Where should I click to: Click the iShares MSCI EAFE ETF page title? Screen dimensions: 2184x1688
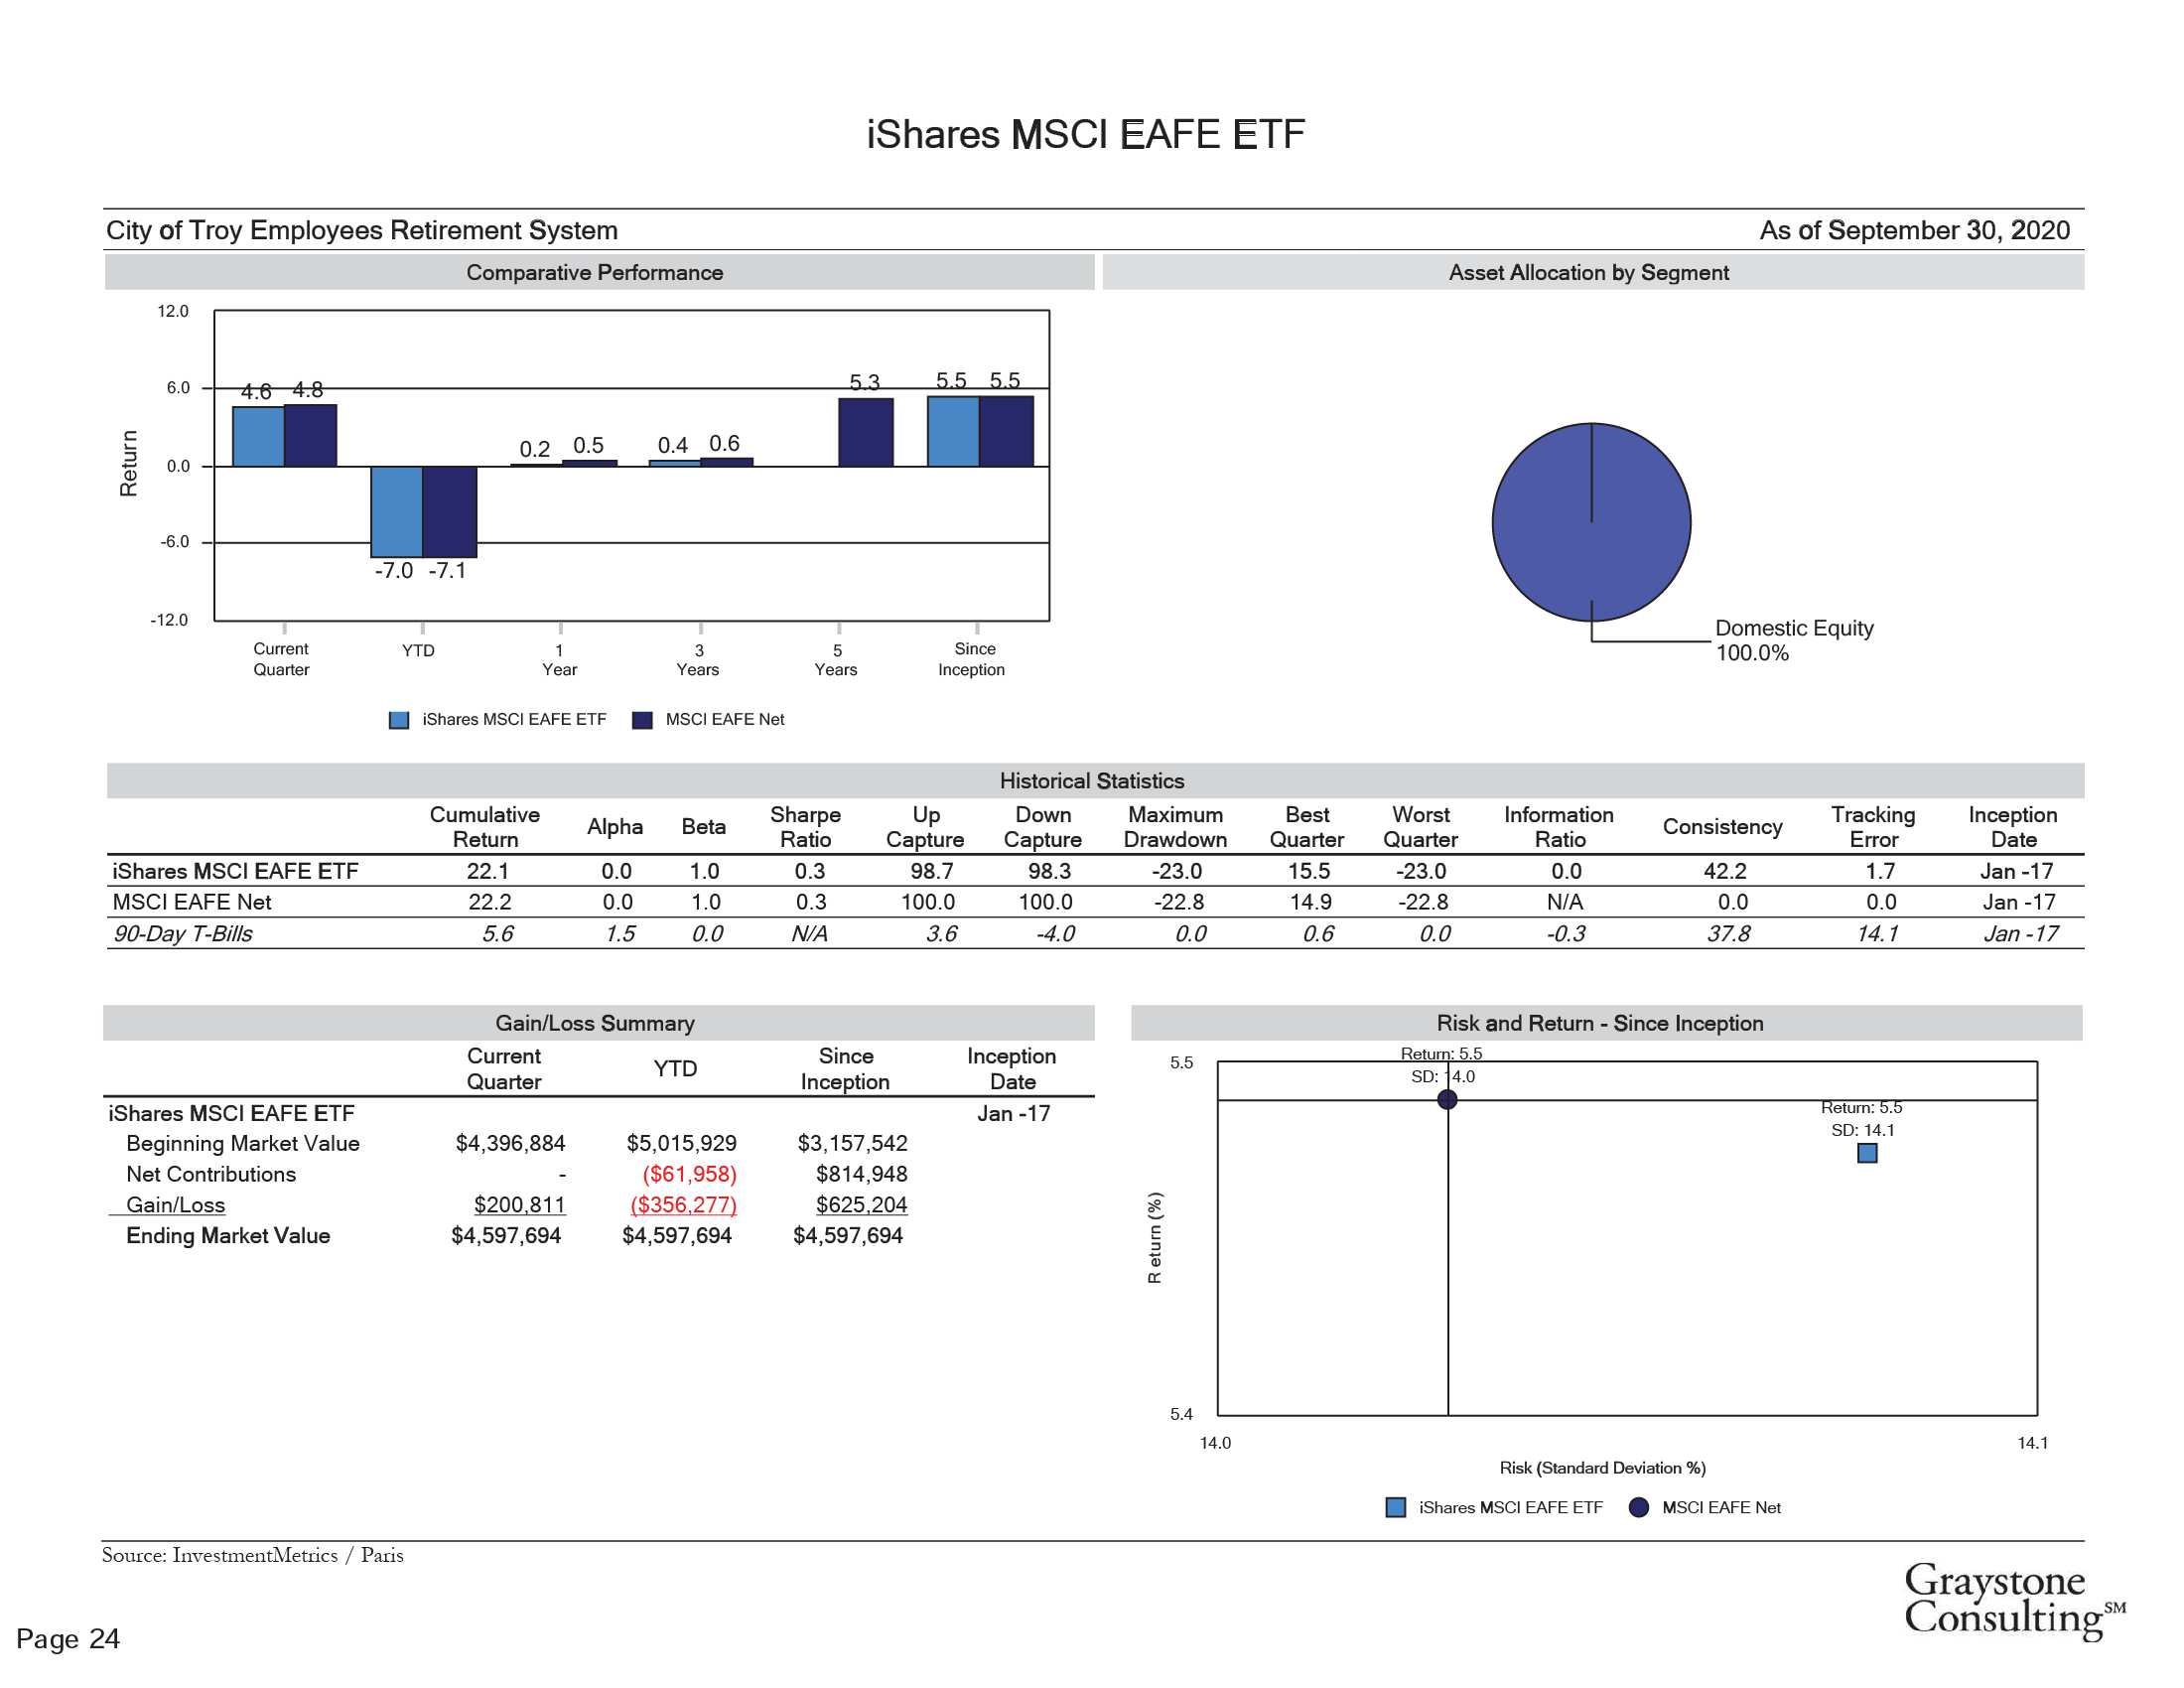tap(1085, 134)
